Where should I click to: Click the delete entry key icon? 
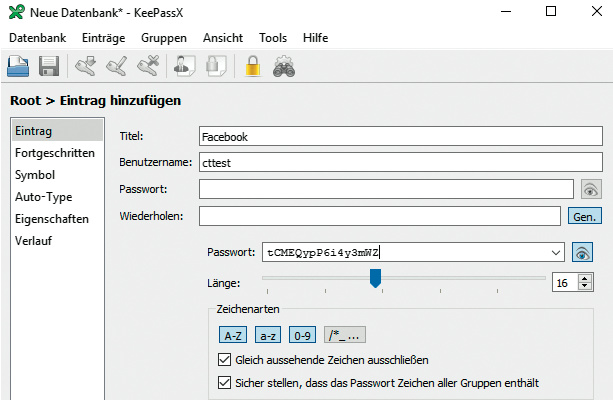[147, 67]
